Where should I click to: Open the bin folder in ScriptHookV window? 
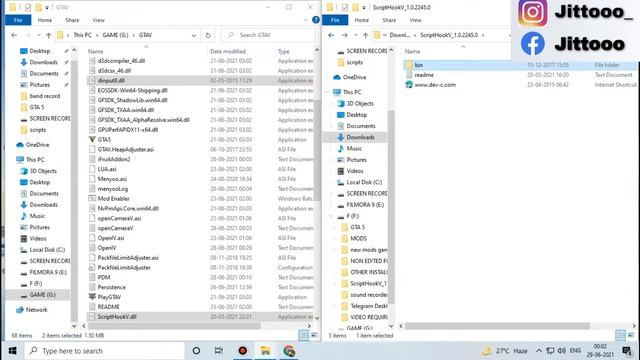(418, 65)
